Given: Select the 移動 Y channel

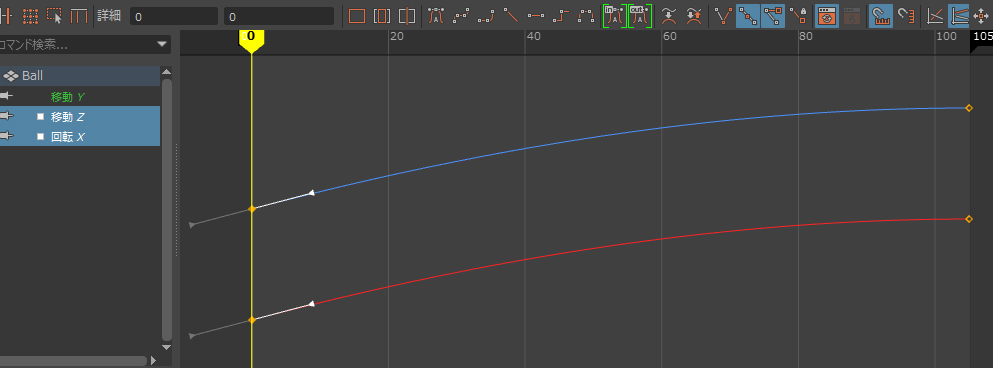Looking at the screenshot, I should [x=68, y=97].
